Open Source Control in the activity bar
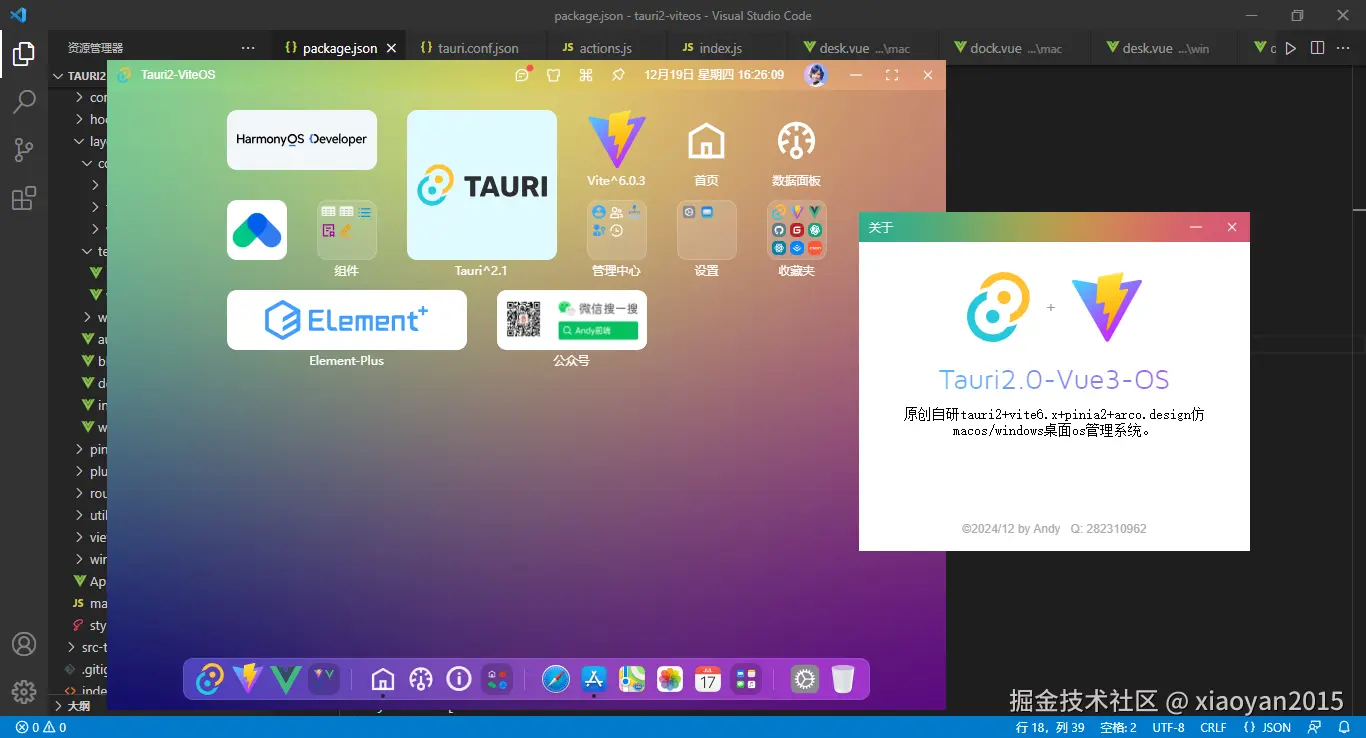The height and width of the screenshot is (738, 1366). tap(24, 150)
